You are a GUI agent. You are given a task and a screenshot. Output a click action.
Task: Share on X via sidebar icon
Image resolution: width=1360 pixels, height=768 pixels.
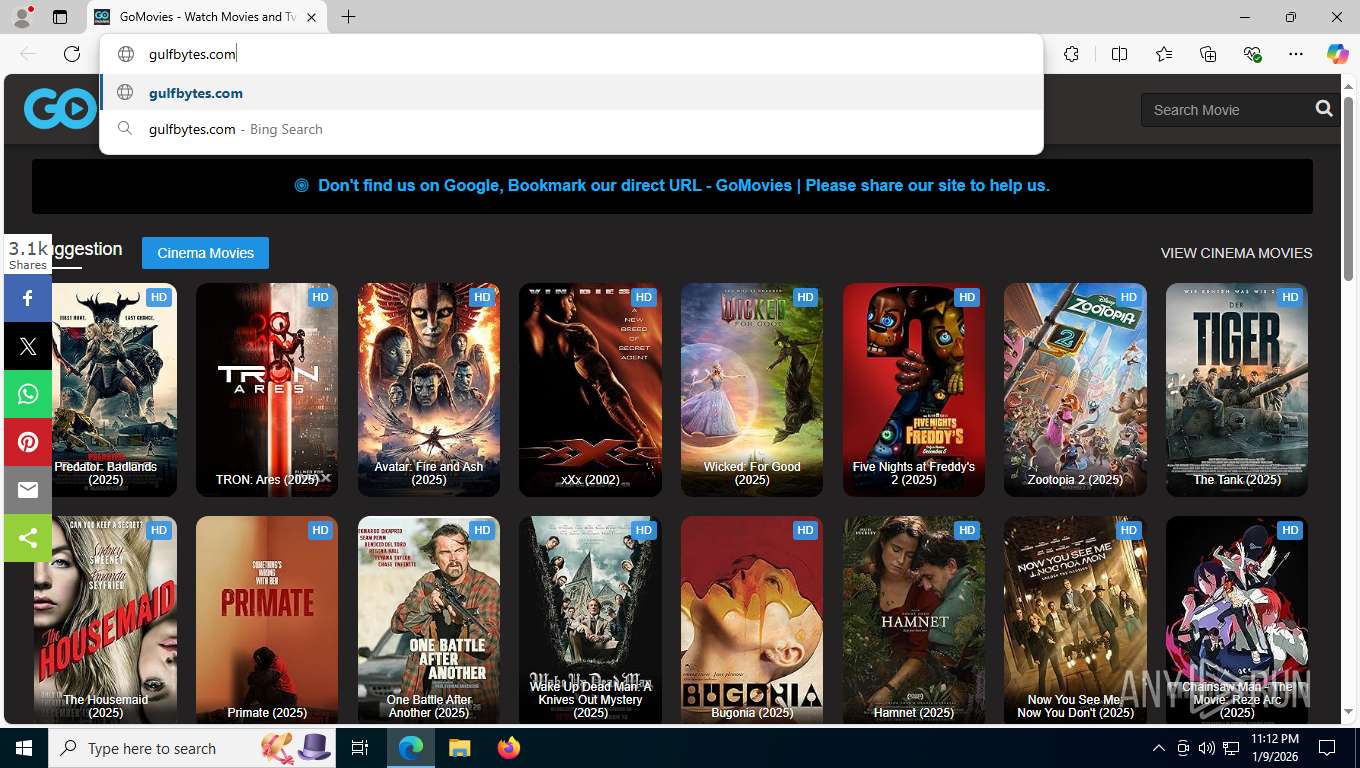coord(28,346)
